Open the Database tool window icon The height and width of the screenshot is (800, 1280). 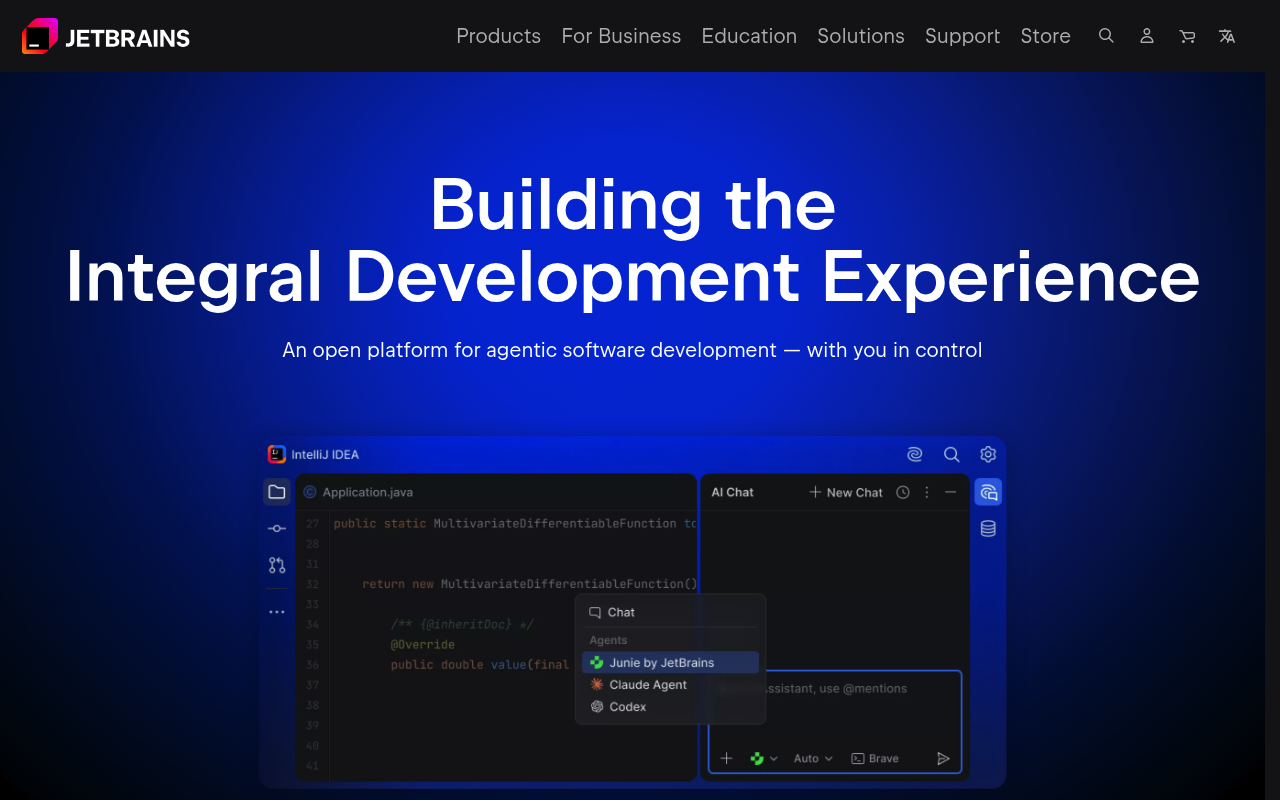(x=988, y=529)
